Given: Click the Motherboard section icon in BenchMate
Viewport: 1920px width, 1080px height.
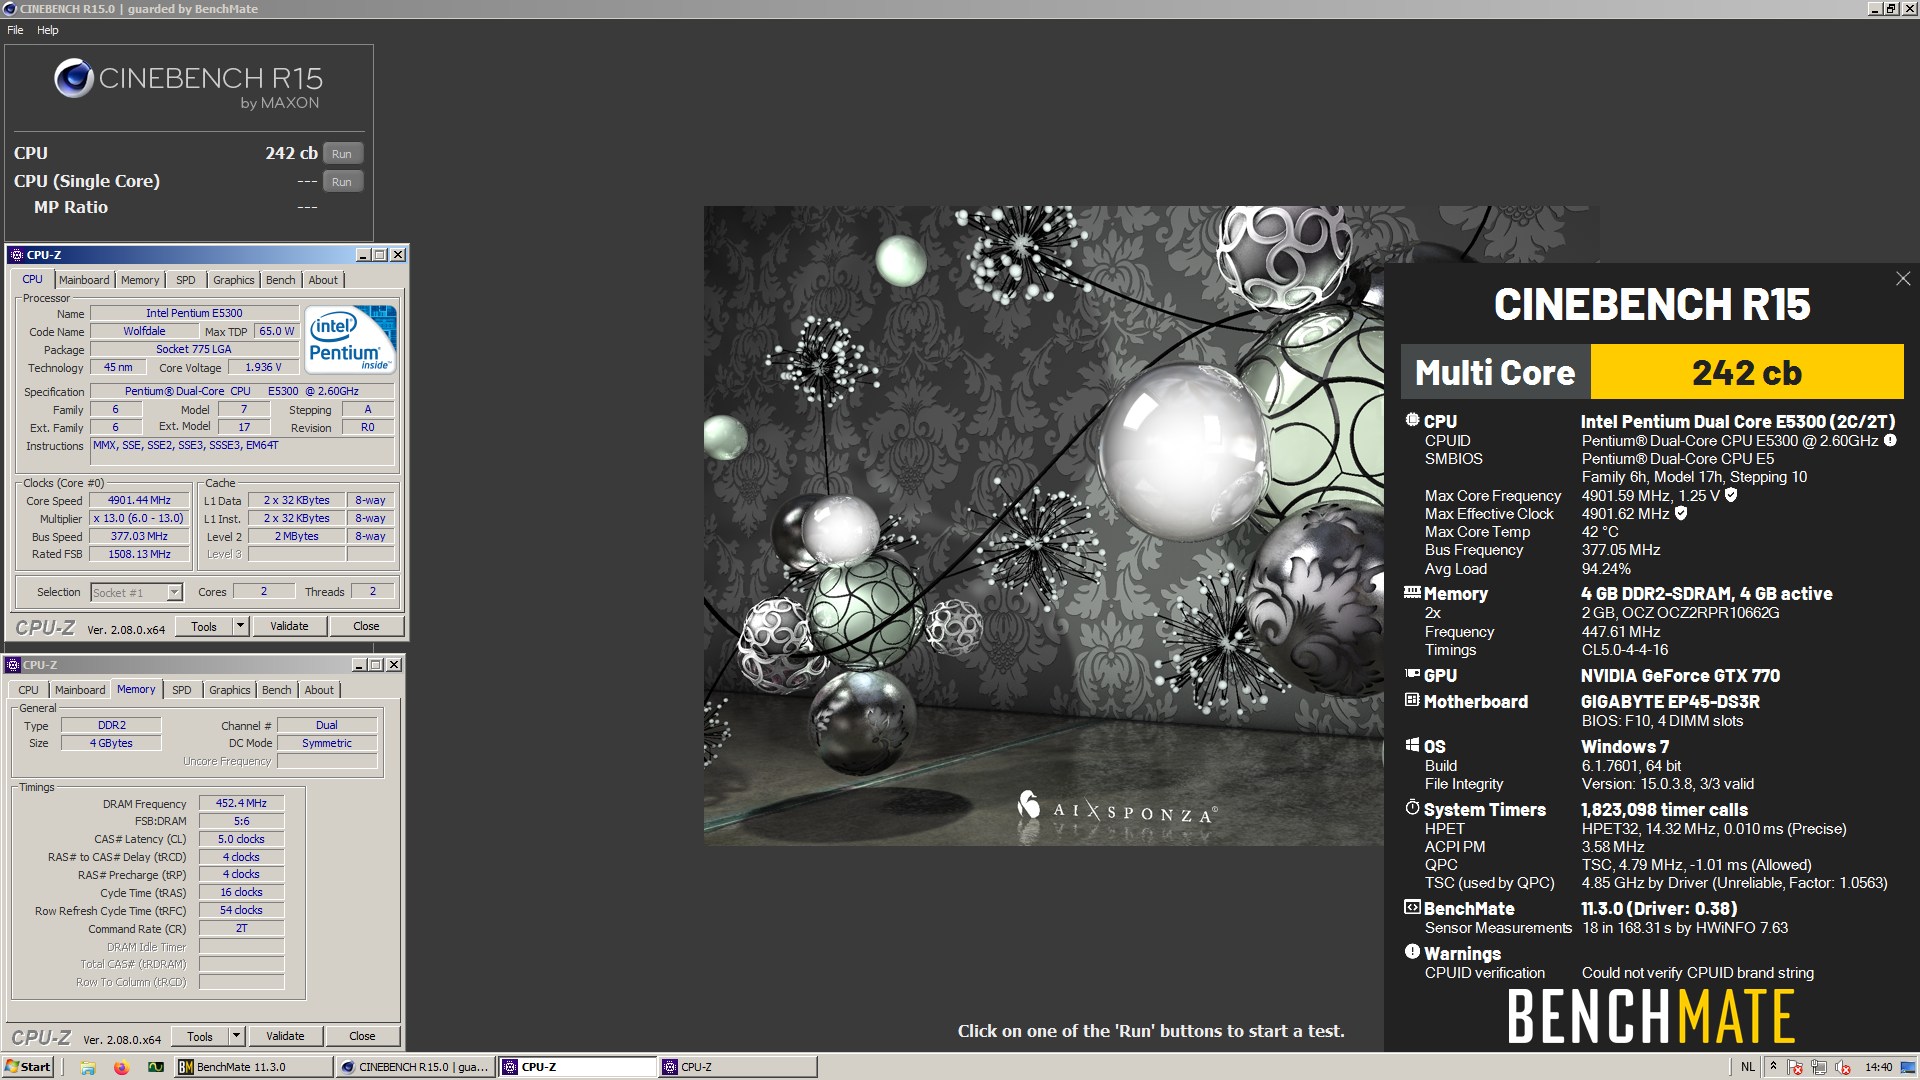Looking at the screenshot, I should click(x=1412, y=700).
